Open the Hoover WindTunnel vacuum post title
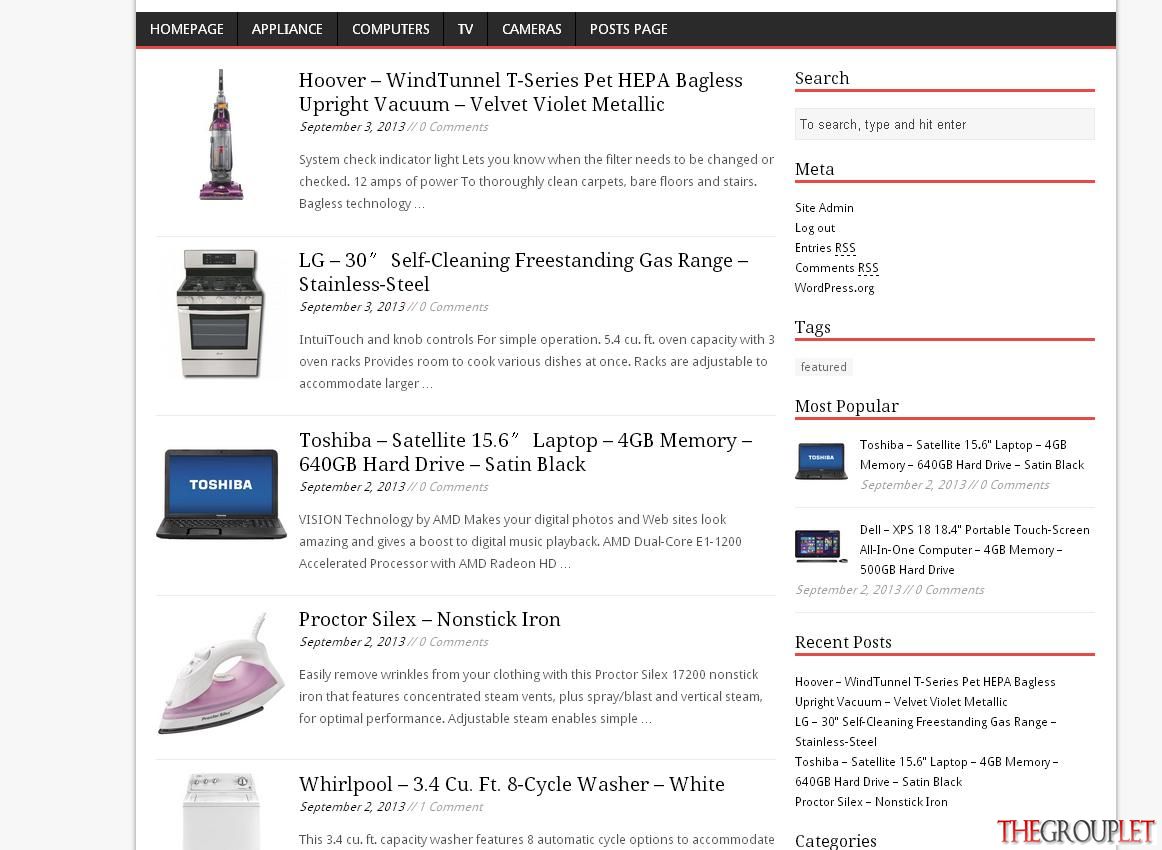This screenshot has height=850, width=1162. click(x=520, y=92)
